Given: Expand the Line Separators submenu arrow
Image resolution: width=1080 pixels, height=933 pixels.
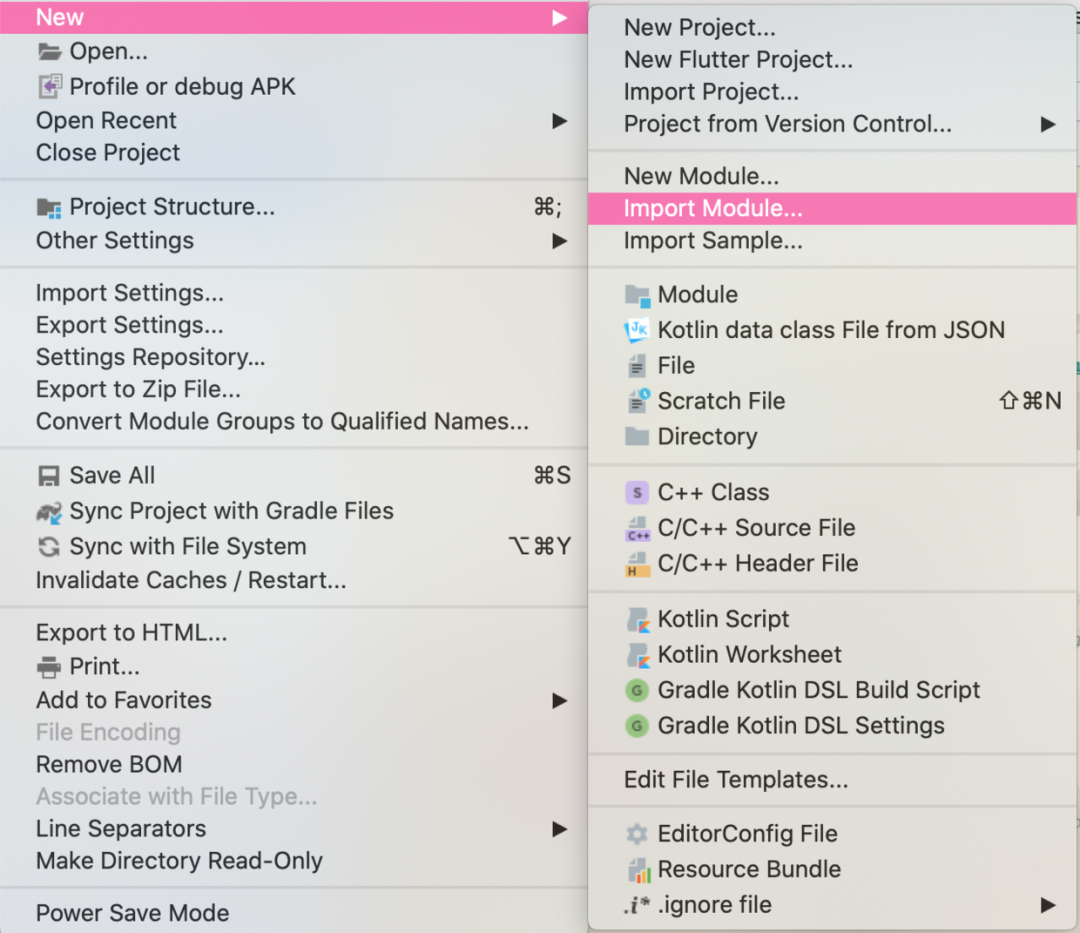Looking at the screenshot, I should (x=560, y=829).
